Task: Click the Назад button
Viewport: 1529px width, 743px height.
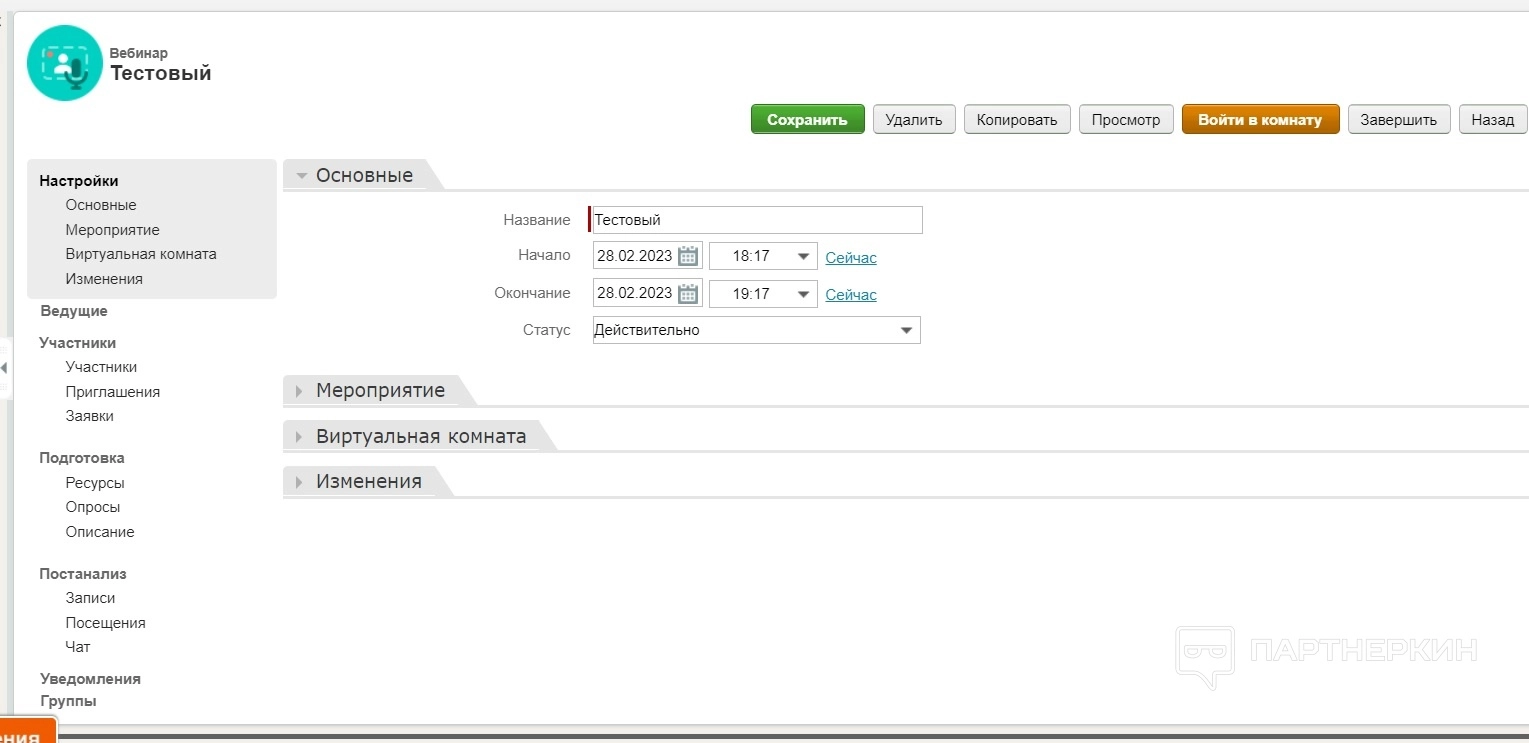Action: coord(1493,120)
